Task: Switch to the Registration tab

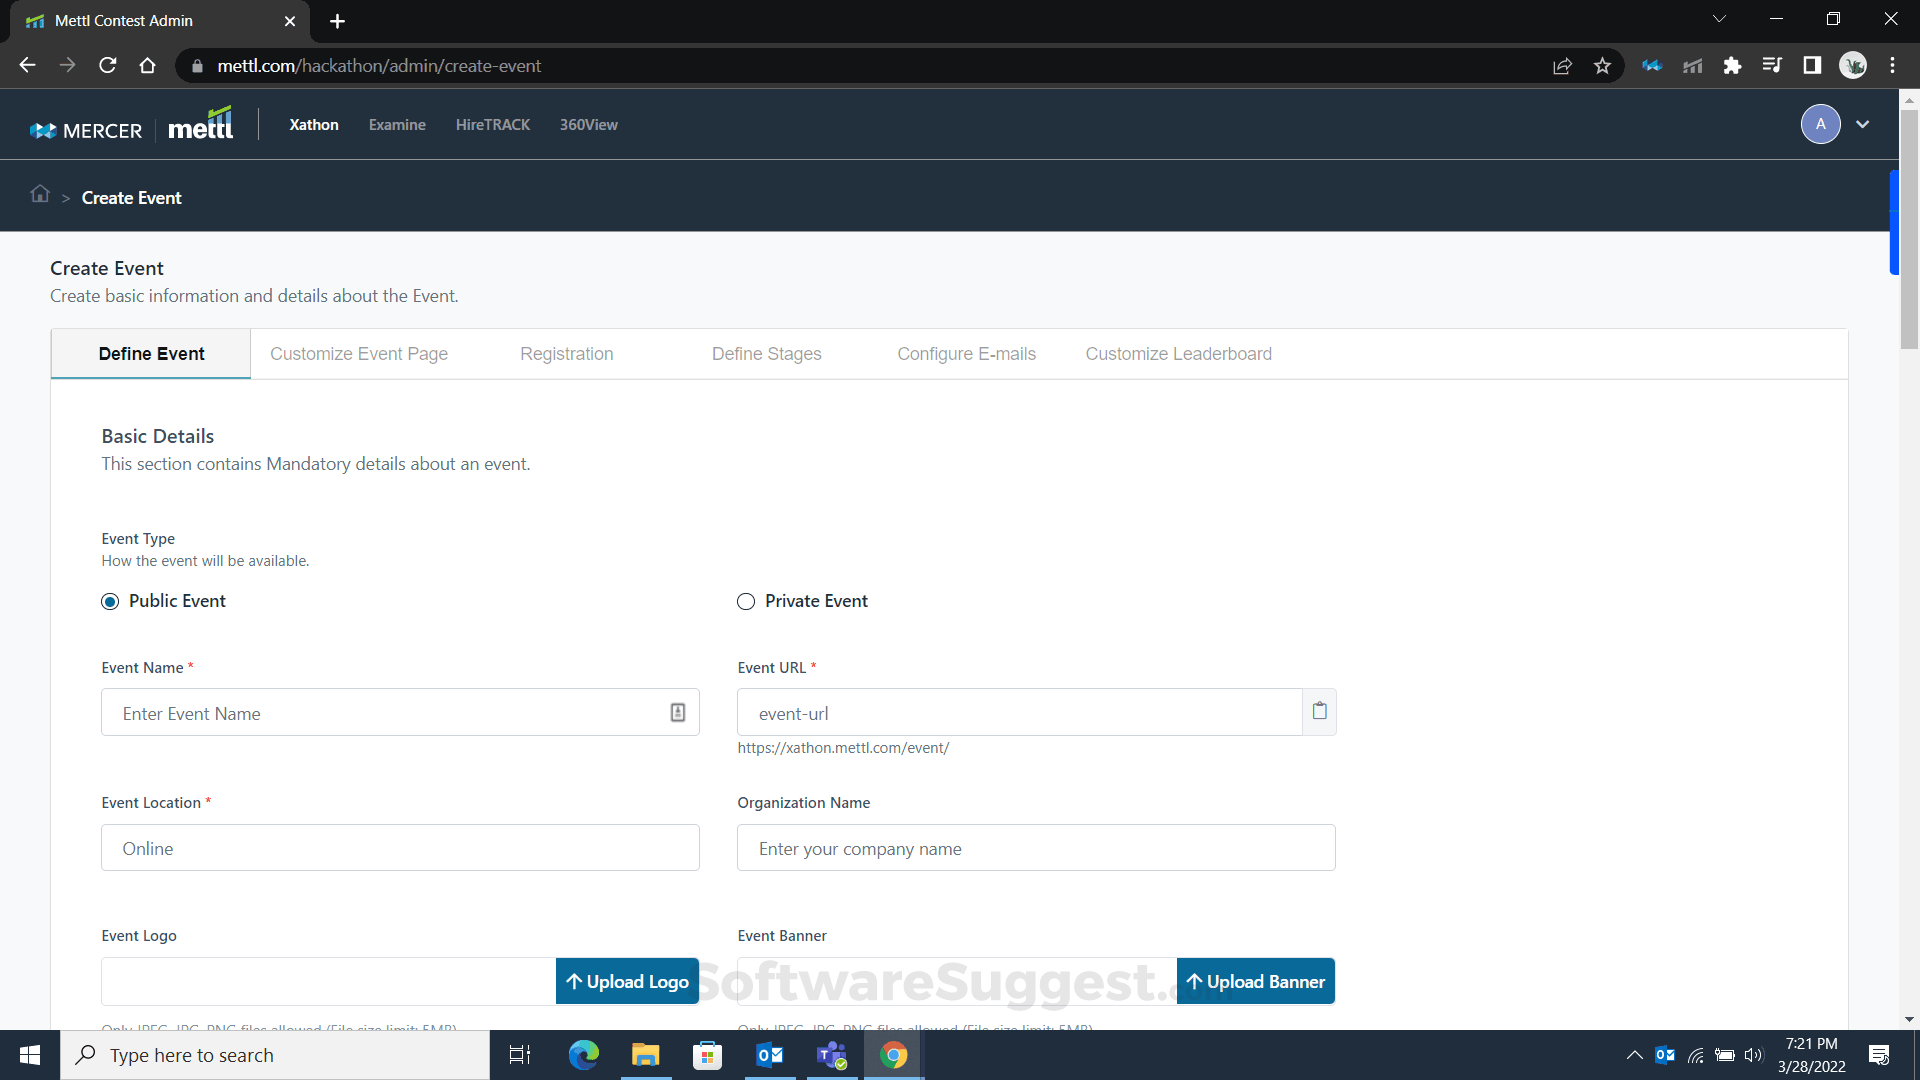Action: click(566, 353)
